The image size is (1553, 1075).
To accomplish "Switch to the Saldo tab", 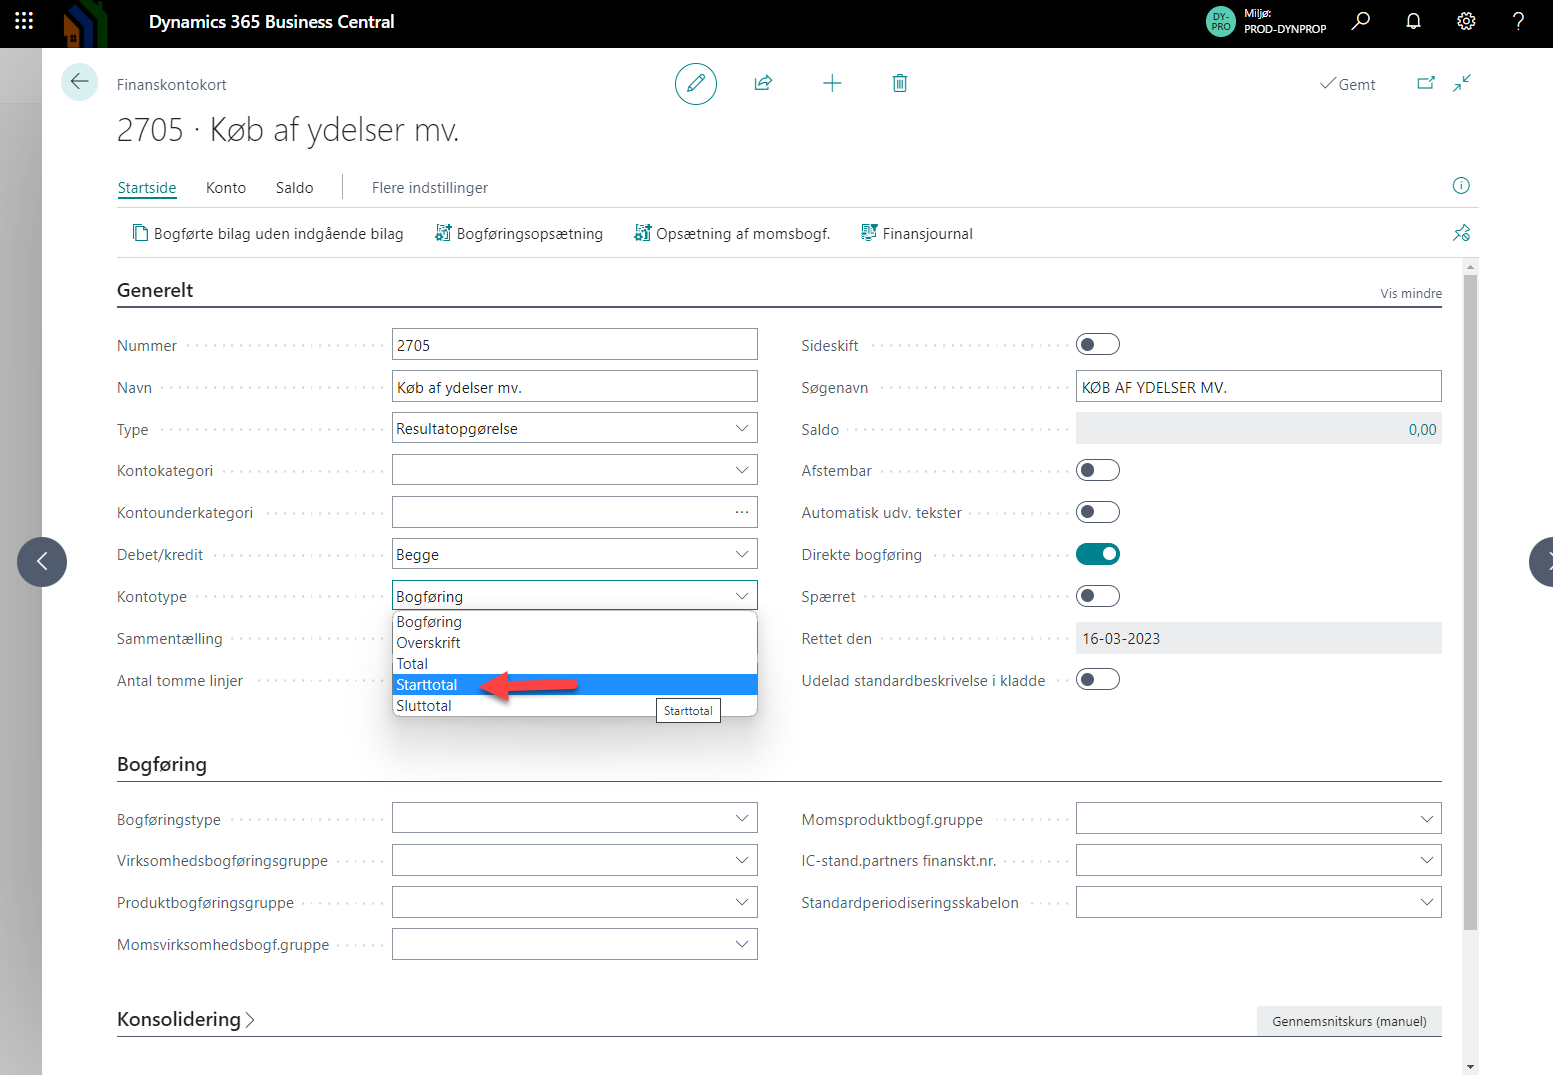I will point(295,188).
